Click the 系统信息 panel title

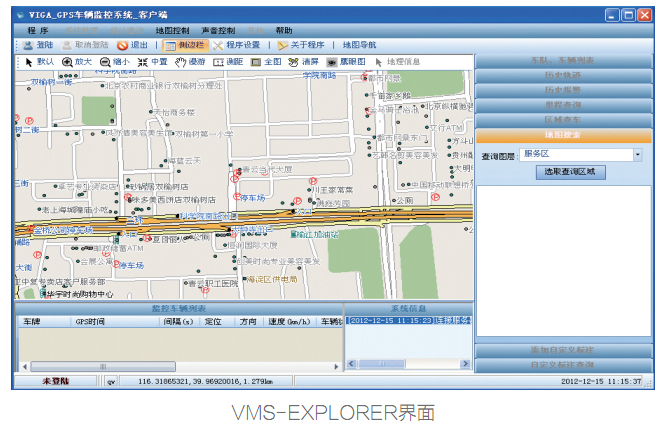408,308
